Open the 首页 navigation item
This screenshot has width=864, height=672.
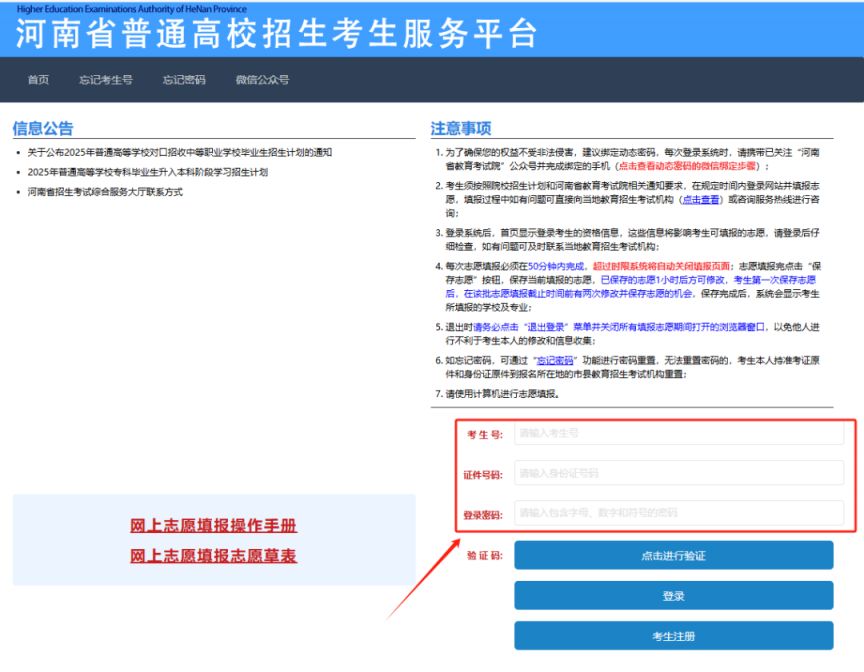pos(38,80)
